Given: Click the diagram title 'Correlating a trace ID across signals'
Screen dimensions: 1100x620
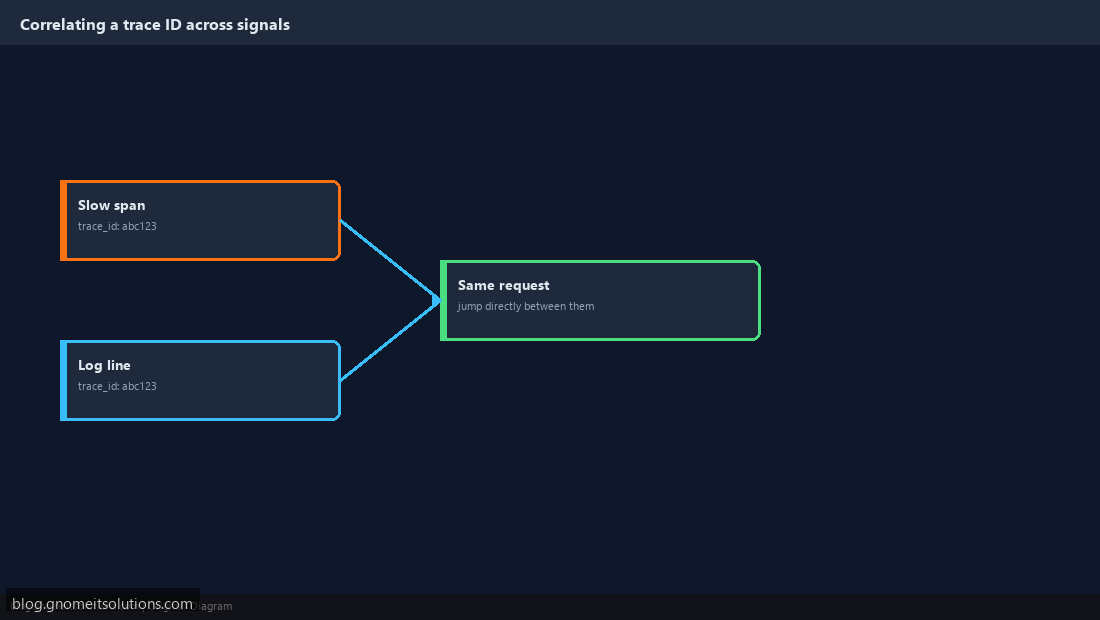Looking at the screenshot, I should tap(155, 25).
